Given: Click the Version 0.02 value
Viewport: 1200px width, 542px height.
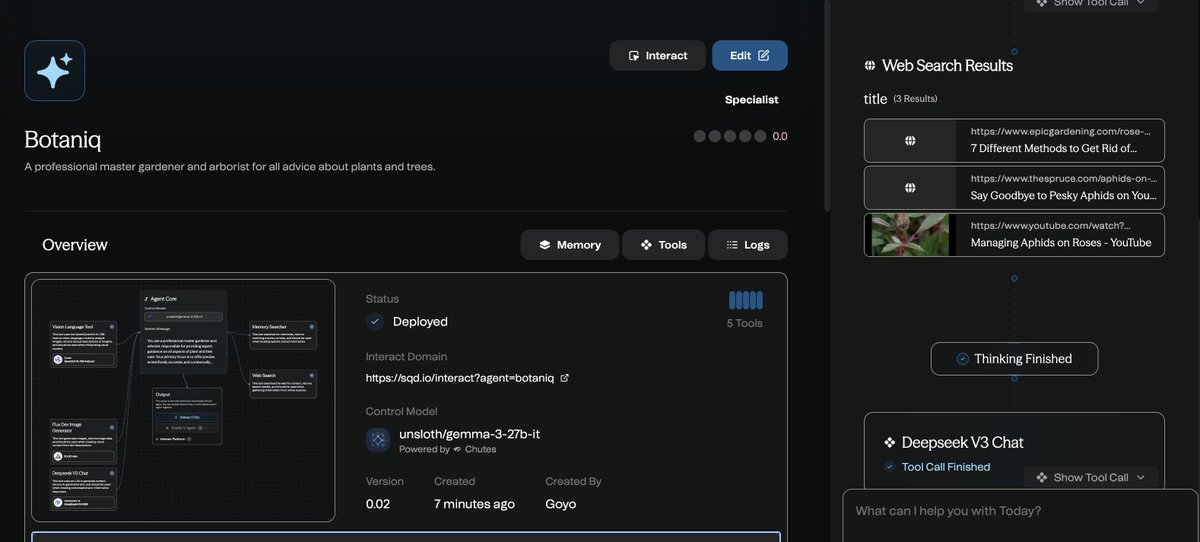Looking at the screenshot, I should coord(378,504).
